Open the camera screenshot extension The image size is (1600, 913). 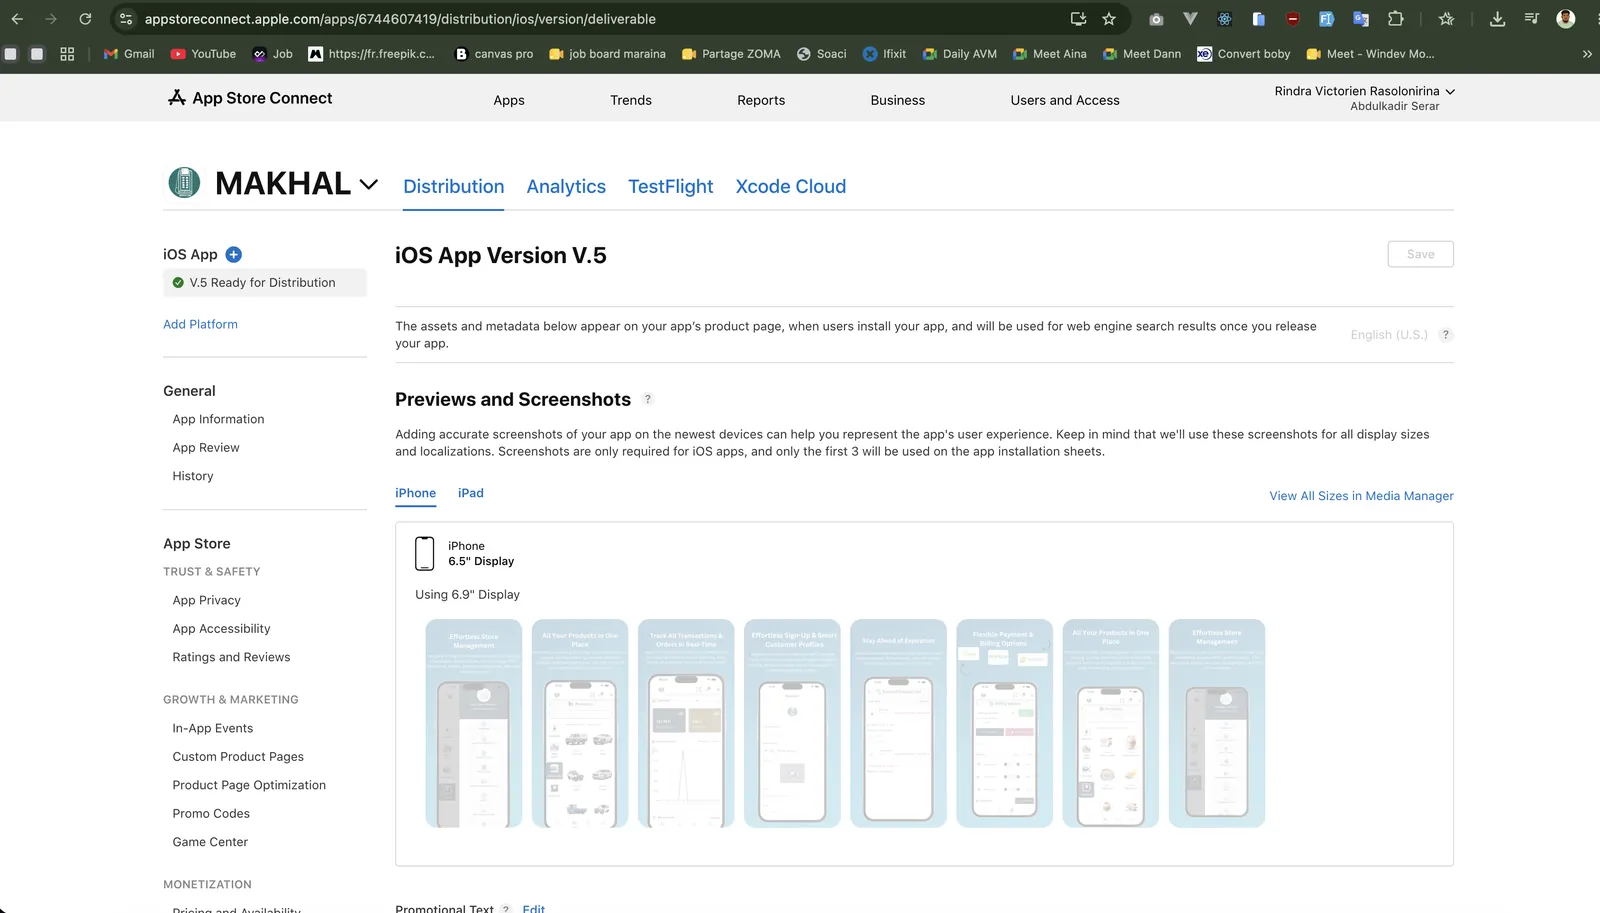pos(1156,19)
